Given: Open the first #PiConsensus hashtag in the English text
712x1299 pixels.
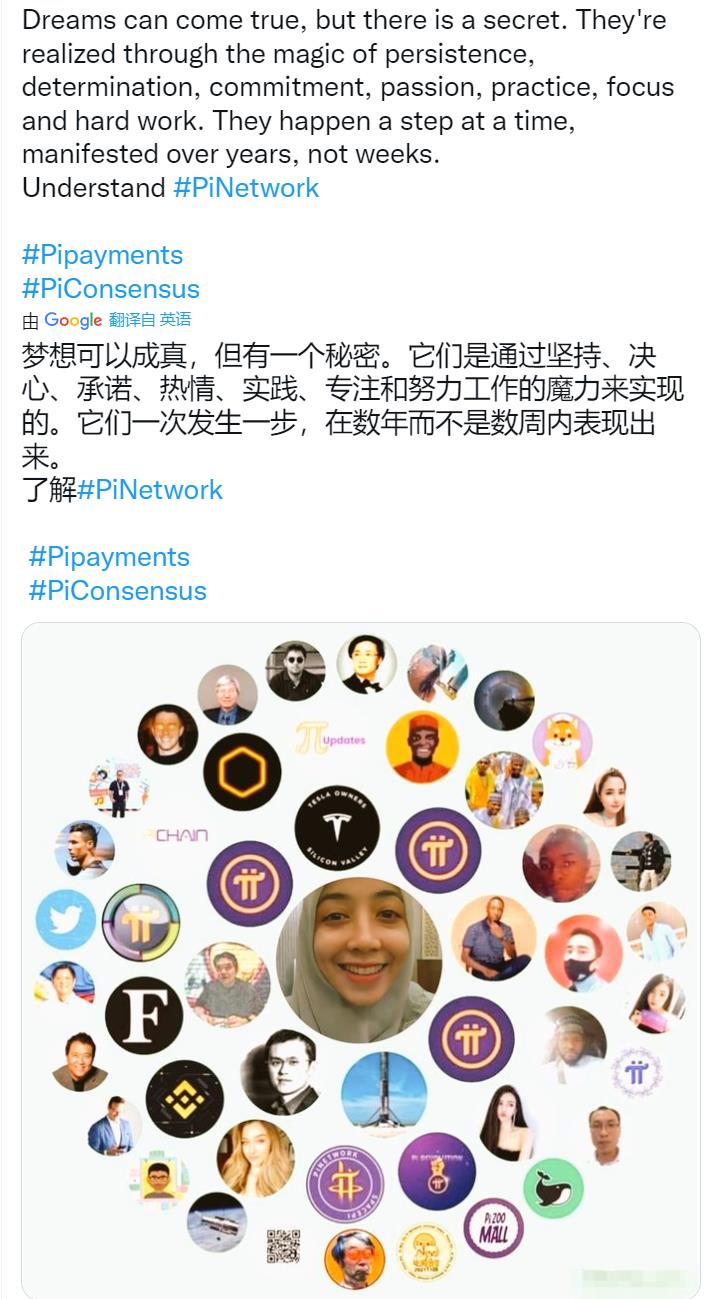Looking at the screenshot, I should coord(110,288).
